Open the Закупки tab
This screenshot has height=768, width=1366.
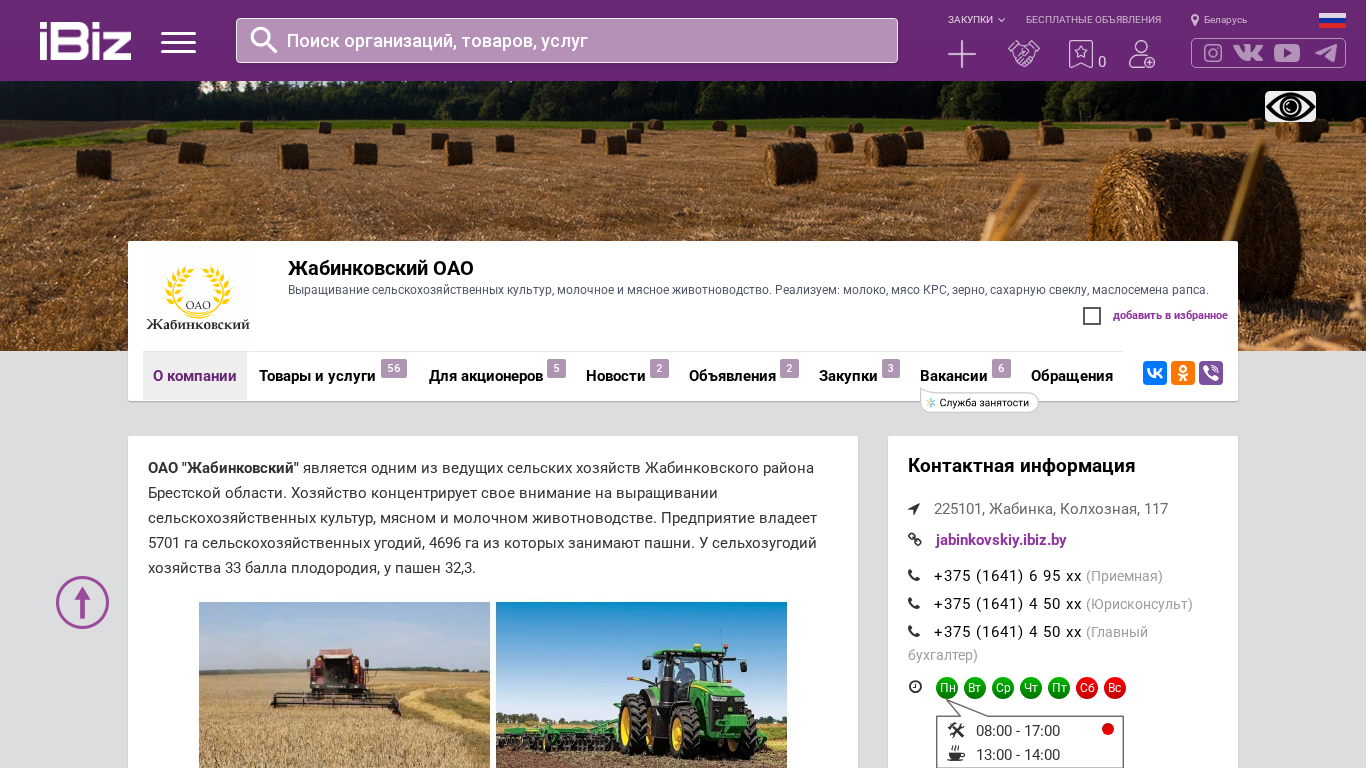tap(859, 376)
